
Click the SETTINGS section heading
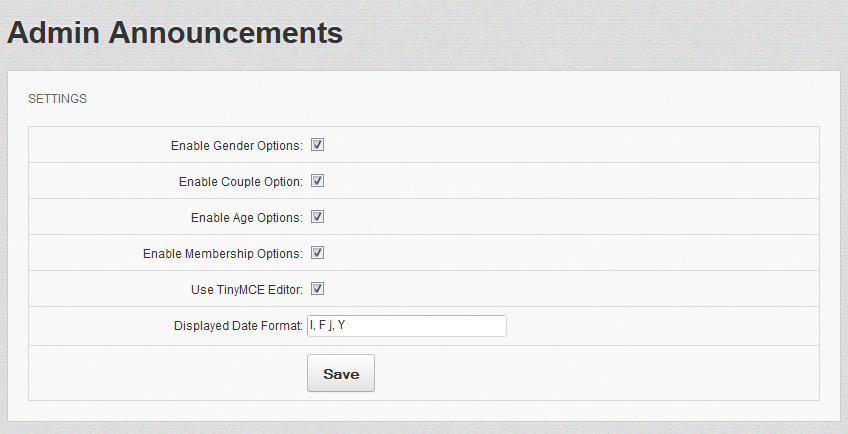pos(57,99)
